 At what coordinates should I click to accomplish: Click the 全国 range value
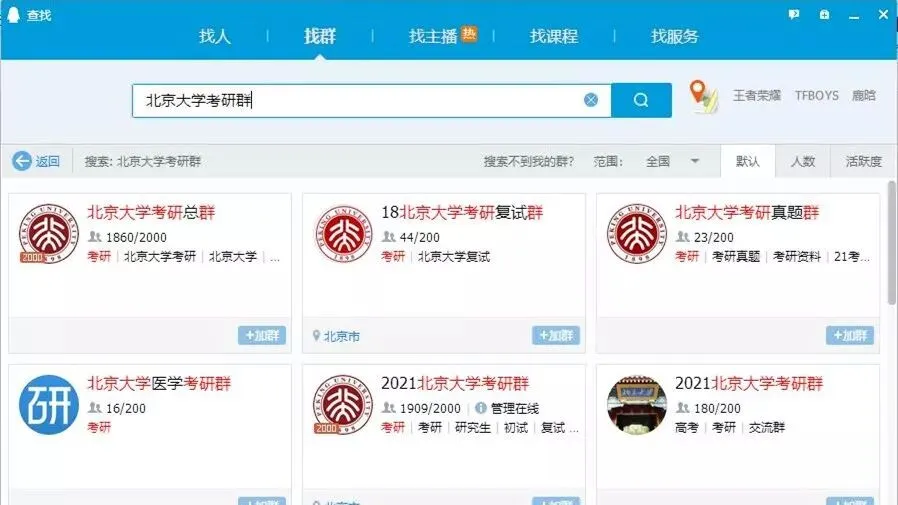(657, 161)
